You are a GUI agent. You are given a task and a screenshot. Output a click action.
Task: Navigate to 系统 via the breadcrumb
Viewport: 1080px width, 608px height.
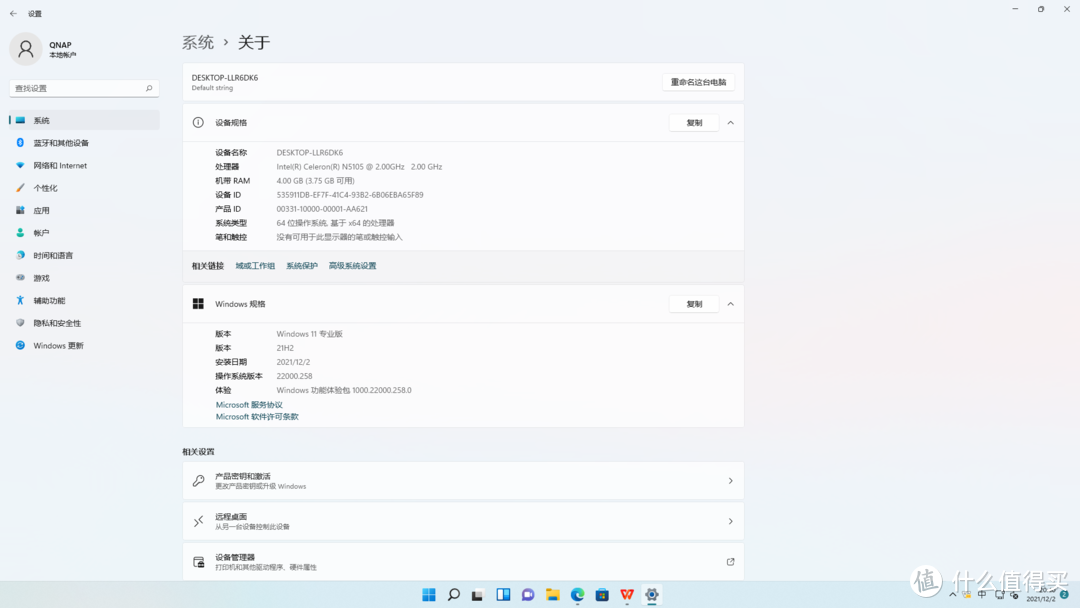(197, 42)
